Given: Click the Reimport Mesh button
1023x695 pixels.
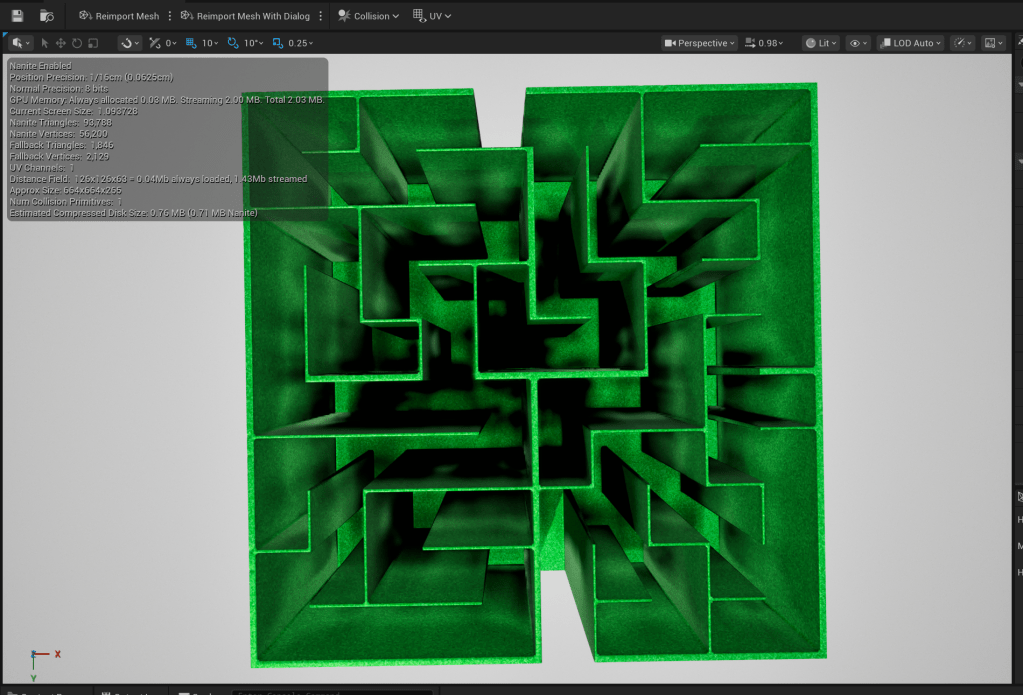Looking at the screenshot, I should tap(119, 16).
